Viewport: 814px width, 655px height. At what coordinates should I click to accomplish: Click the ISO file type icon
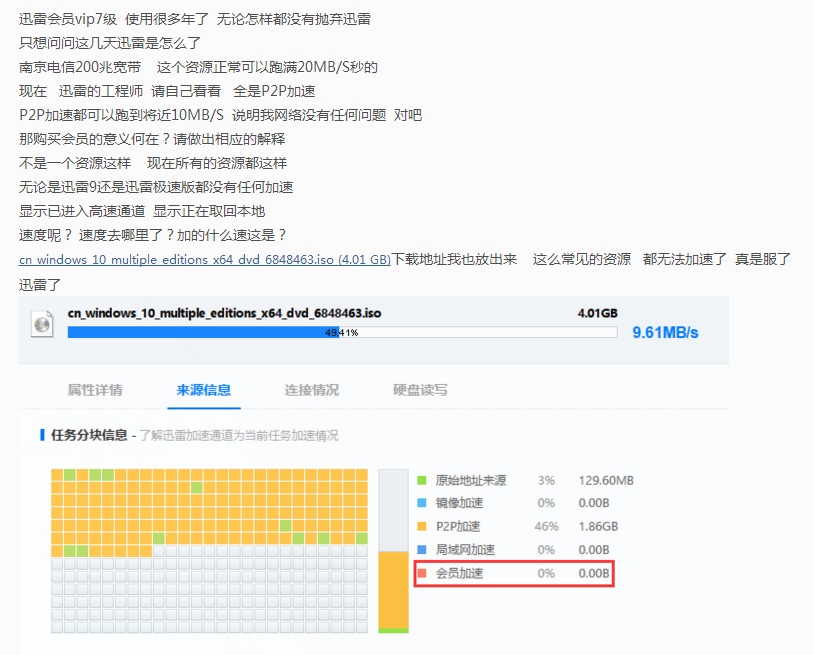42,324
